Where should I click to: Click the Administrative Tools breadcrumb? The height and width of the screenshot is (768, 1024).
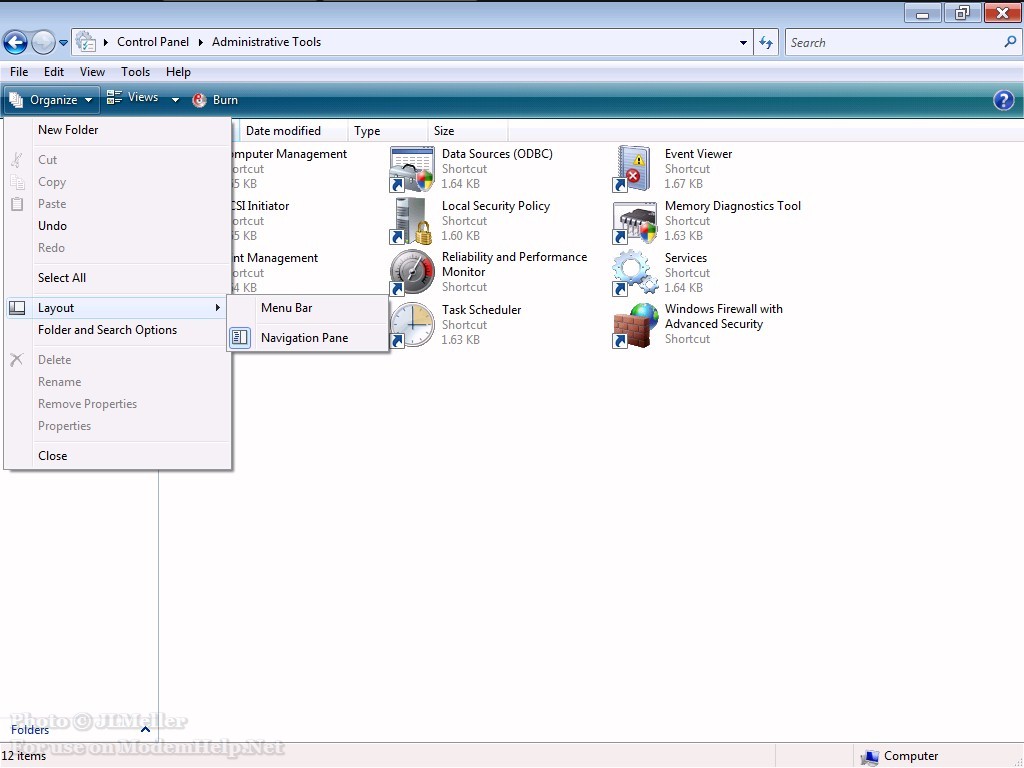pos(266,42)
